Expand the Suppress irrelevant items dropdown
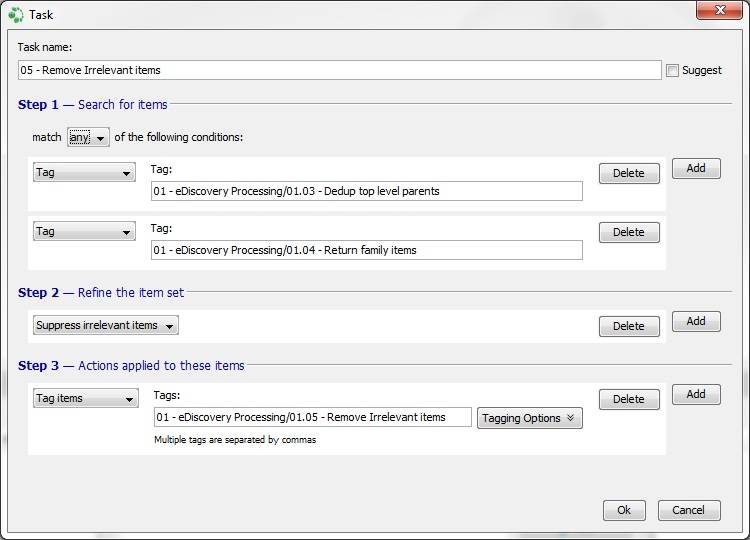Image resolution: width=750 pixels, height=540 pixels. [x=106, y=325]
